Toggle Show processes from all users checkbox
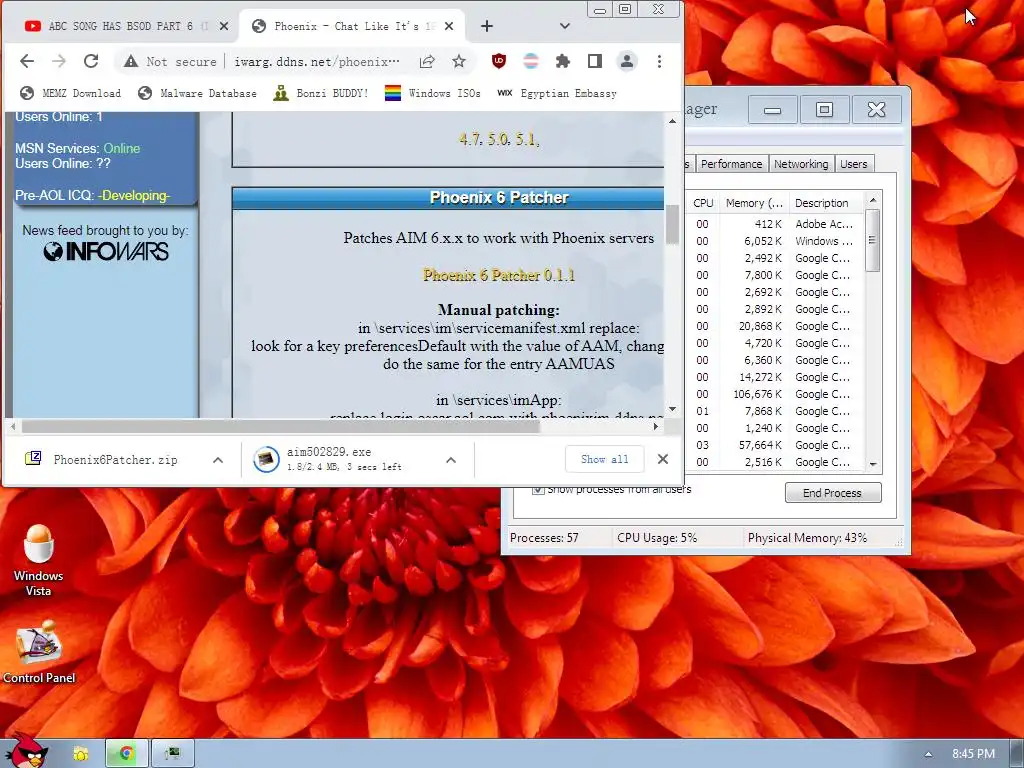The height and width of the screenshot is (768, 1024). click(x=538, y=490)
